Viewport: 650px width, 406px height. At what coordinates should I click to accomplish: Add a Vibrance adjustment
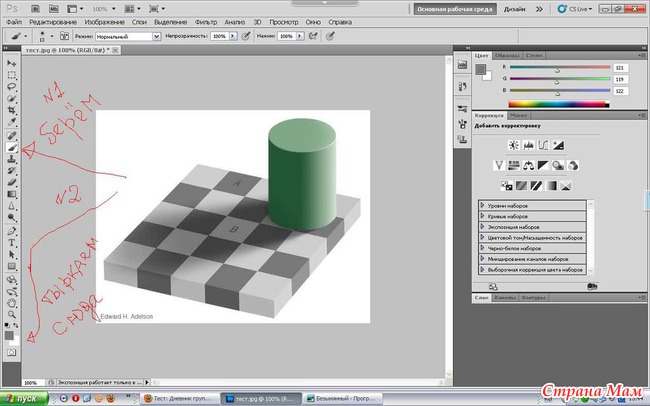pyautogui.click(x=499, y=165)
